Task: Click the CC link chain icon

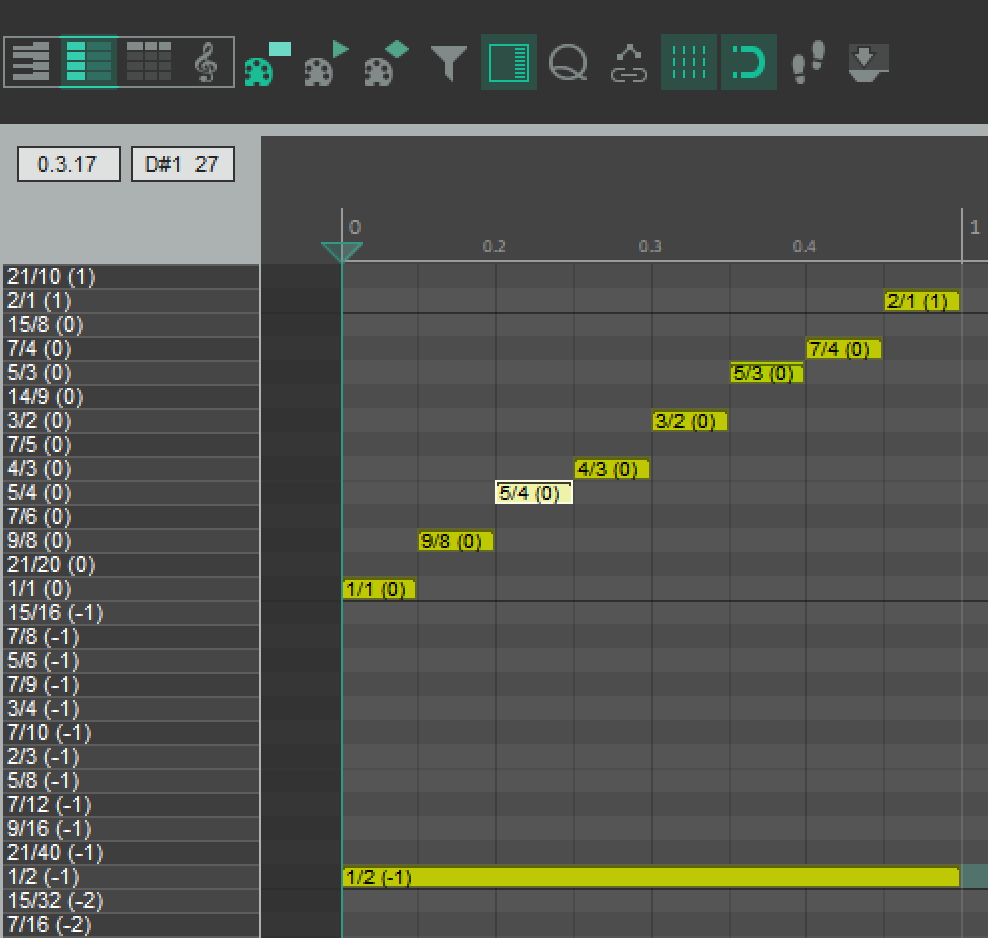Action: coord(629,63)
